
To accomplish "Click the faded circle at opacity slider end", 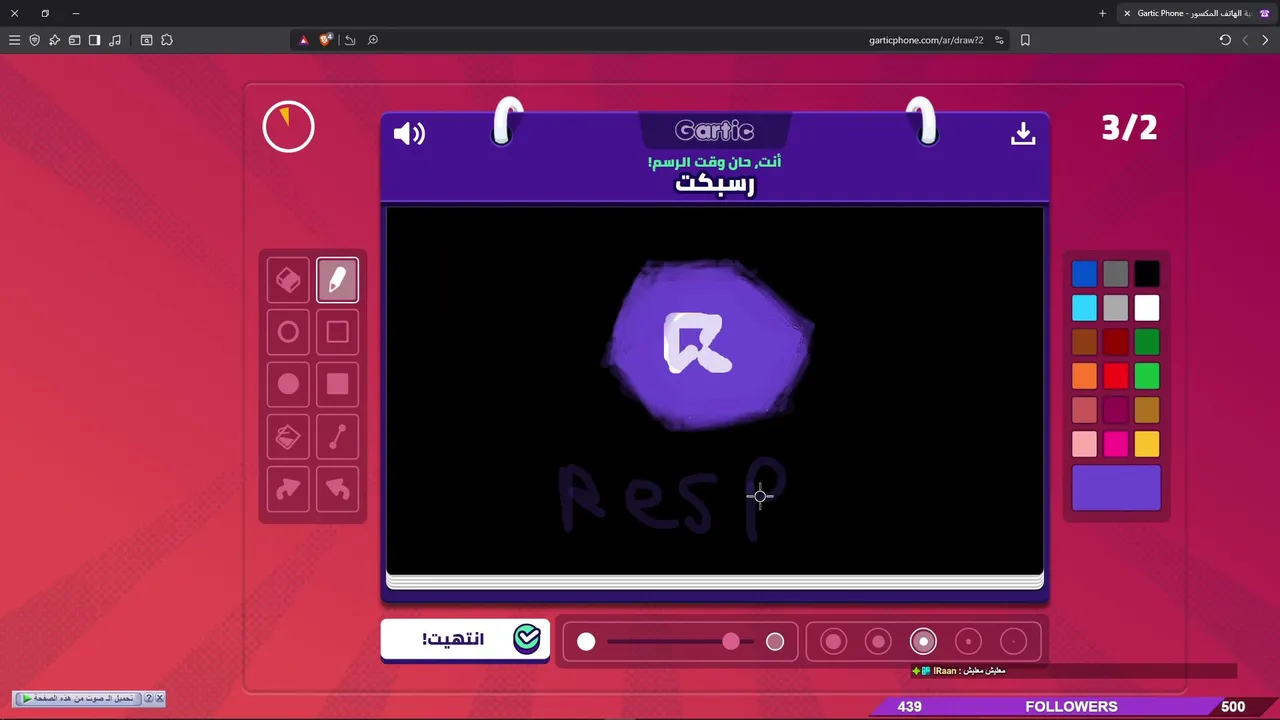I will tap(775, 641).
